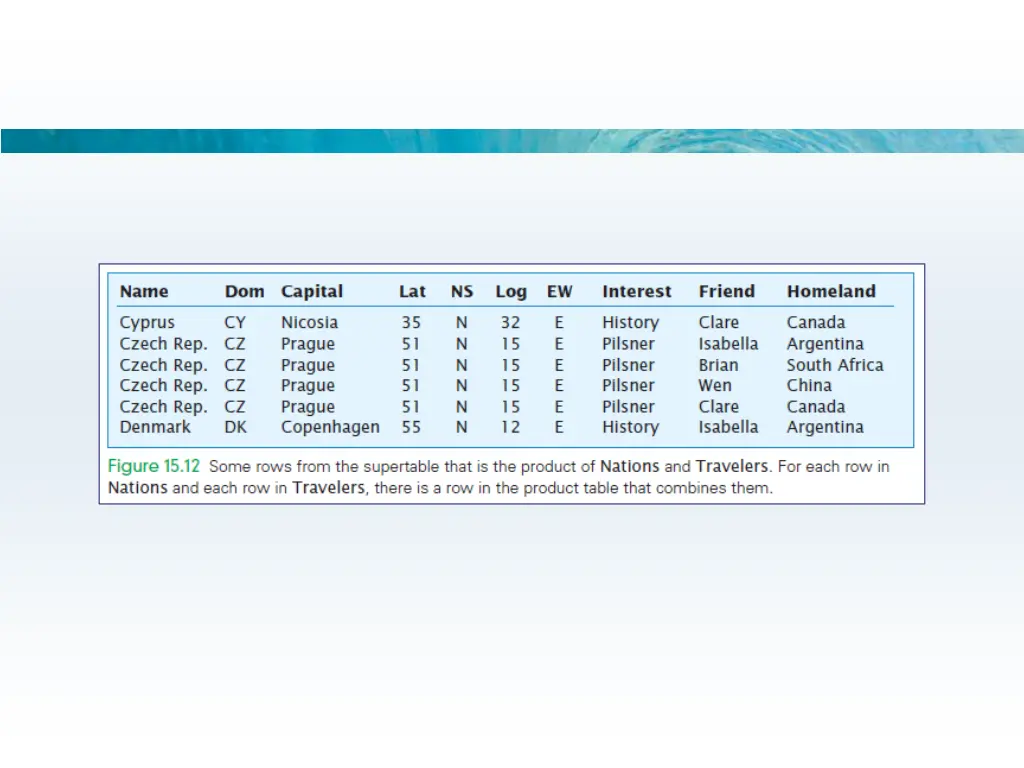Select the 'Nicosia' capital cell
1024x768 pixels.
(x=310, y=323)
